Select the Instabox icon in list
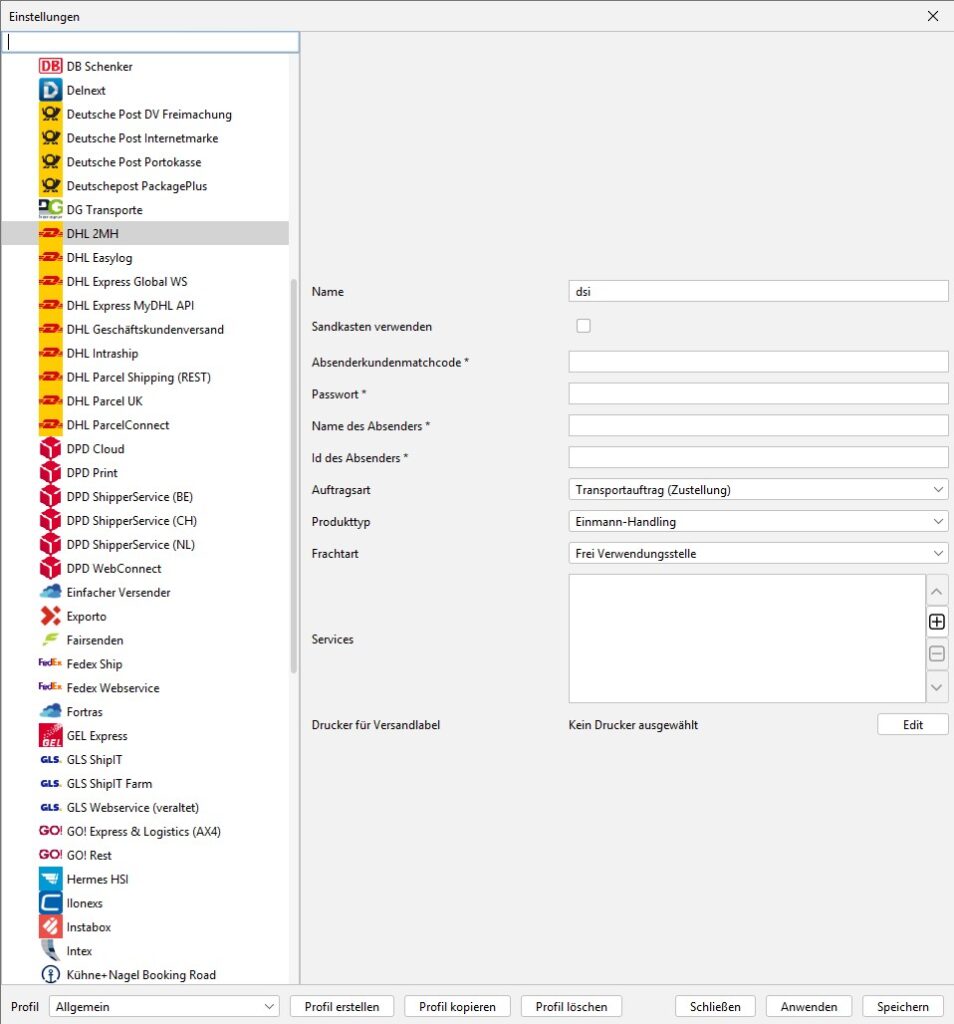Screen dimensions: 954x1024 50,927
